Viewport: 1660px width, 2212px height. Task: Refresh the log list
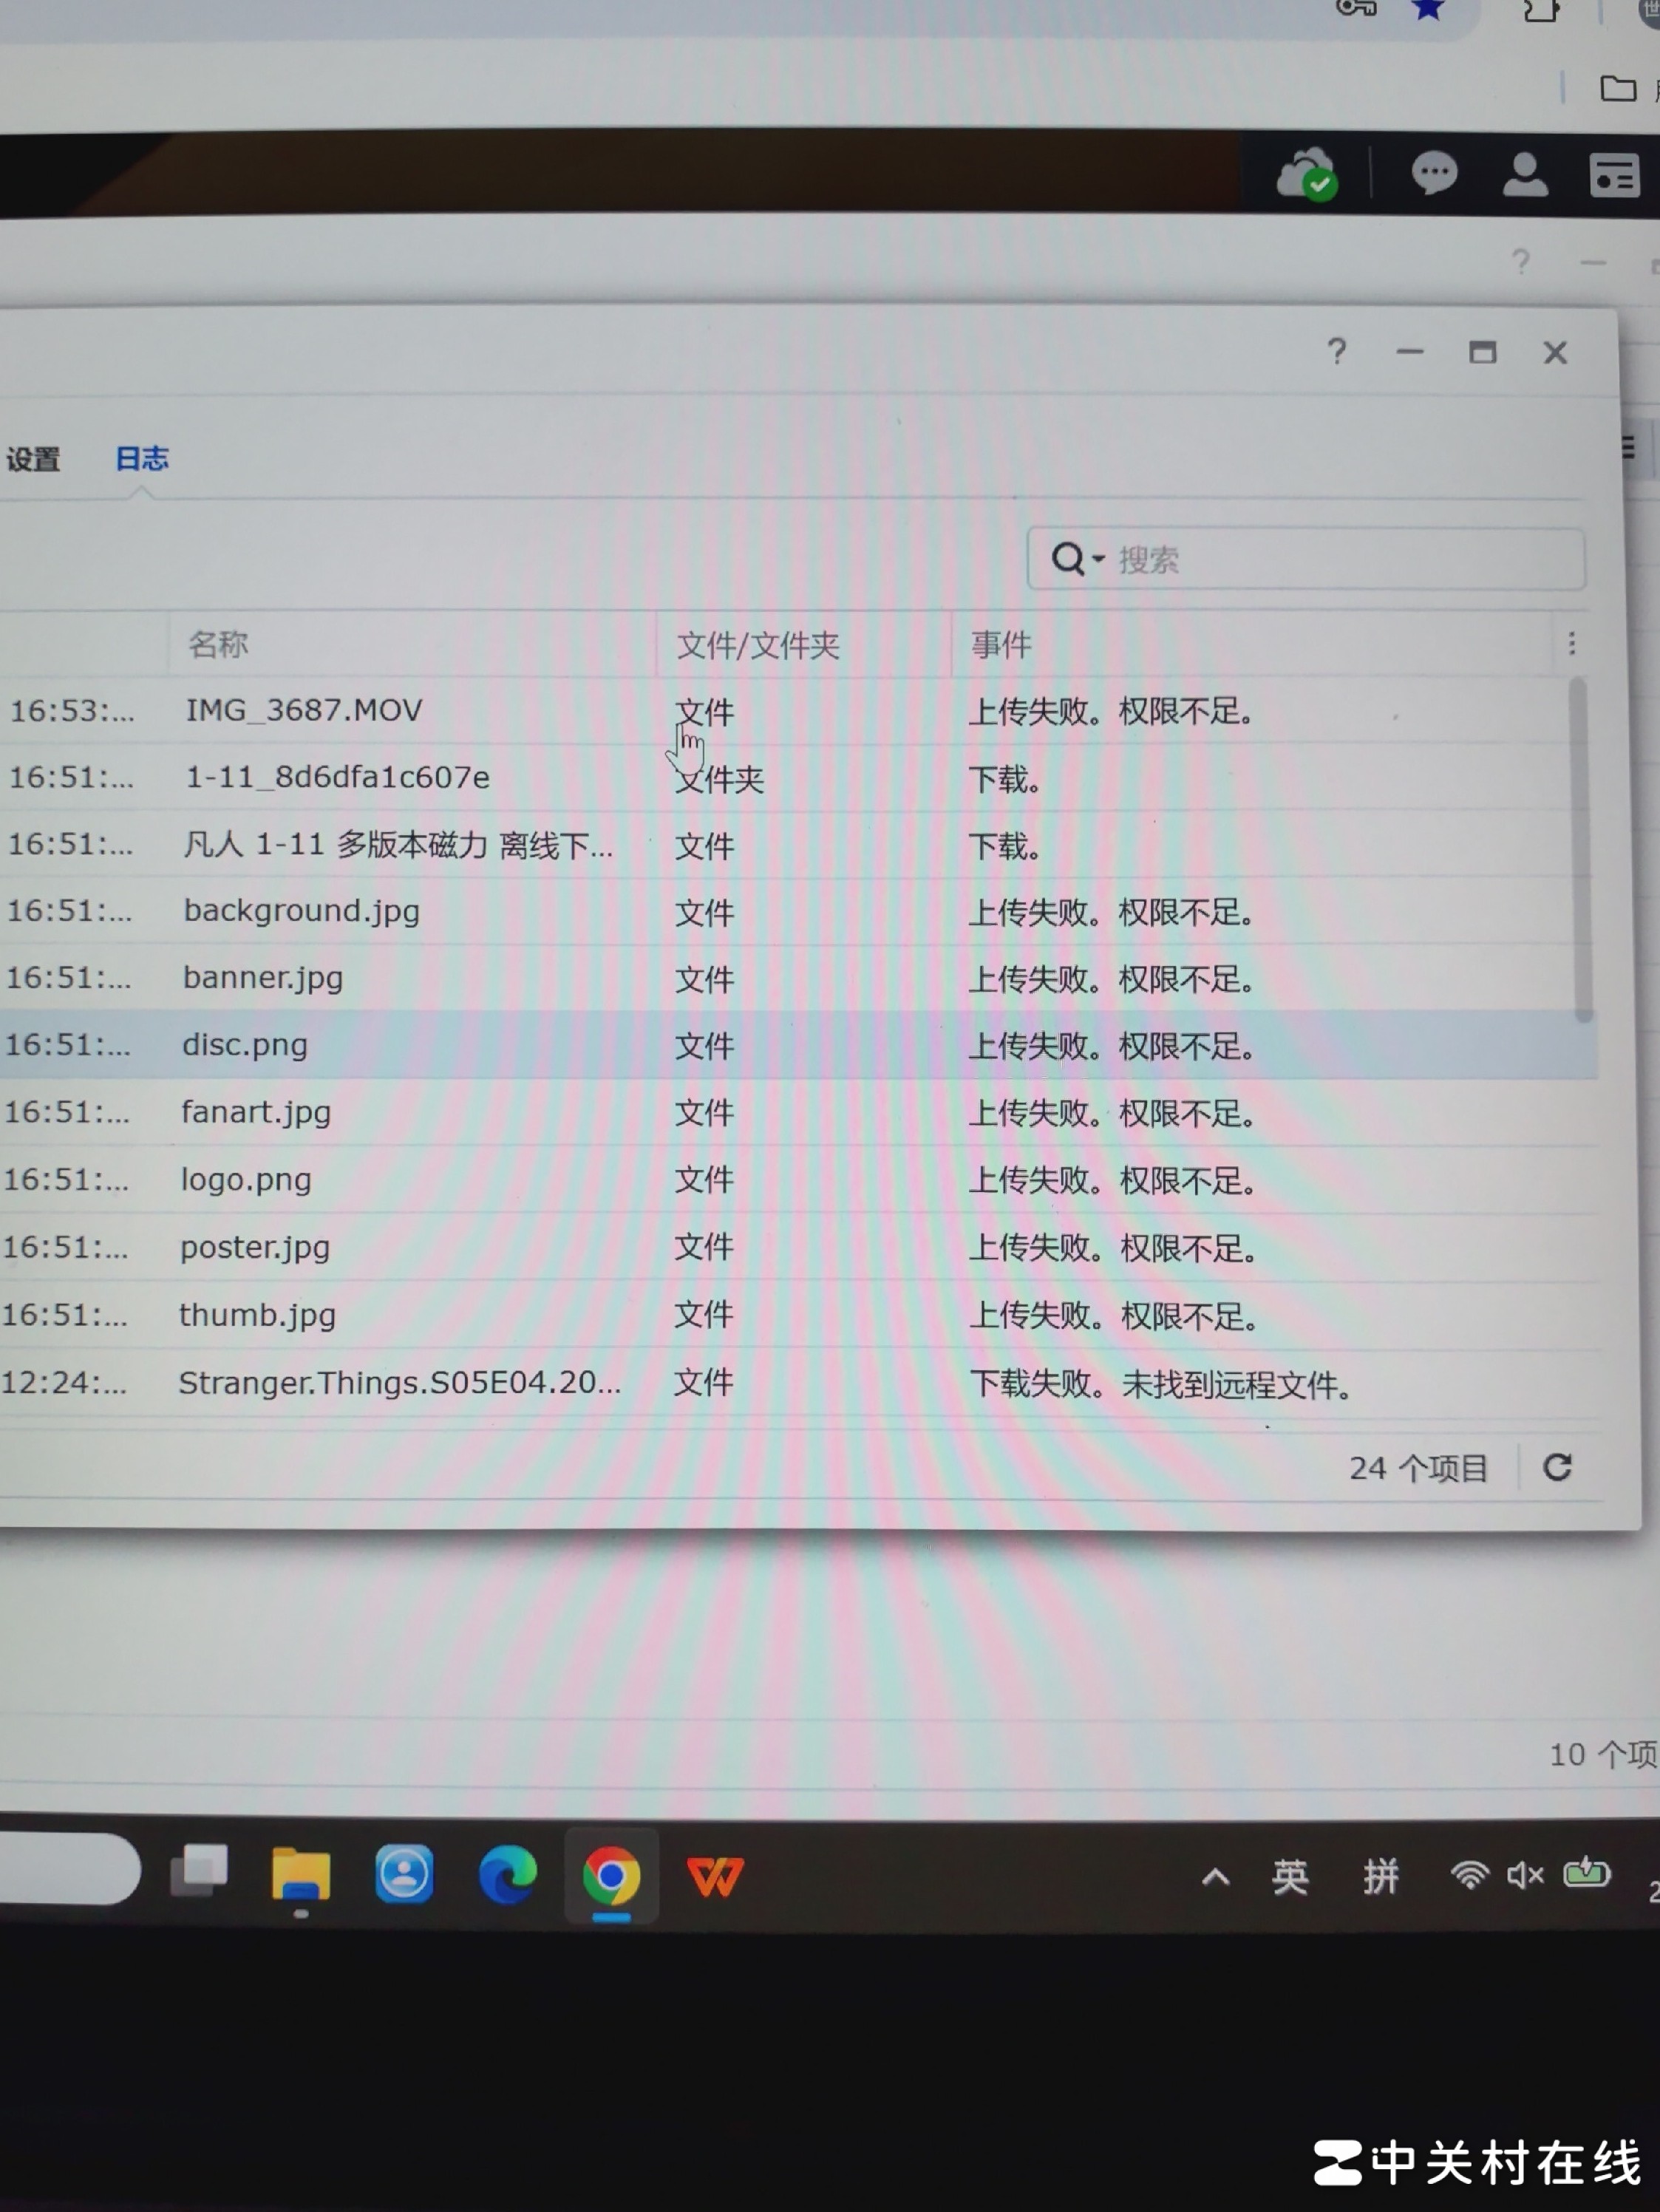[x=1557, y=1467]
